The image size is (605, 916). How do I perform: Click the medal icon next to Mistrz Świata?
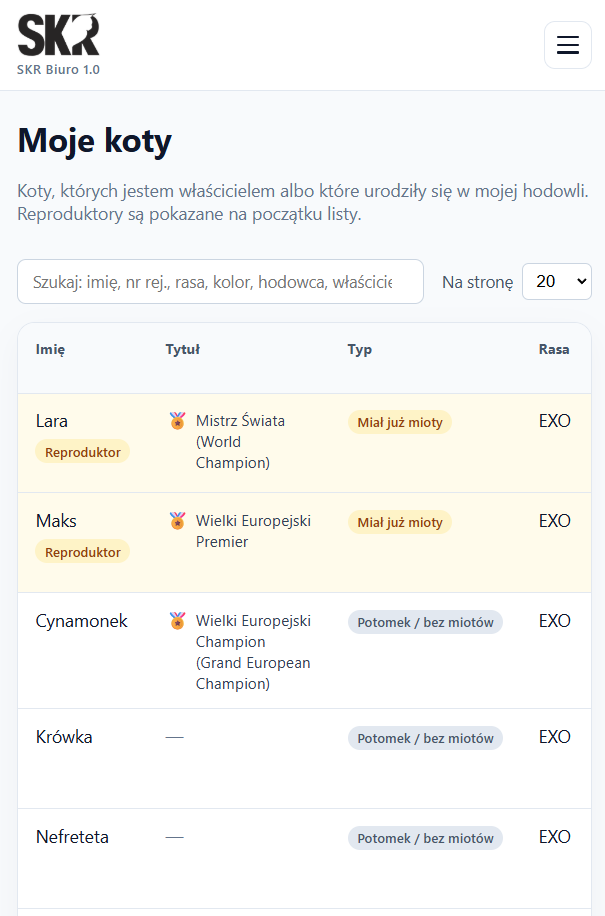coord(177,421)
